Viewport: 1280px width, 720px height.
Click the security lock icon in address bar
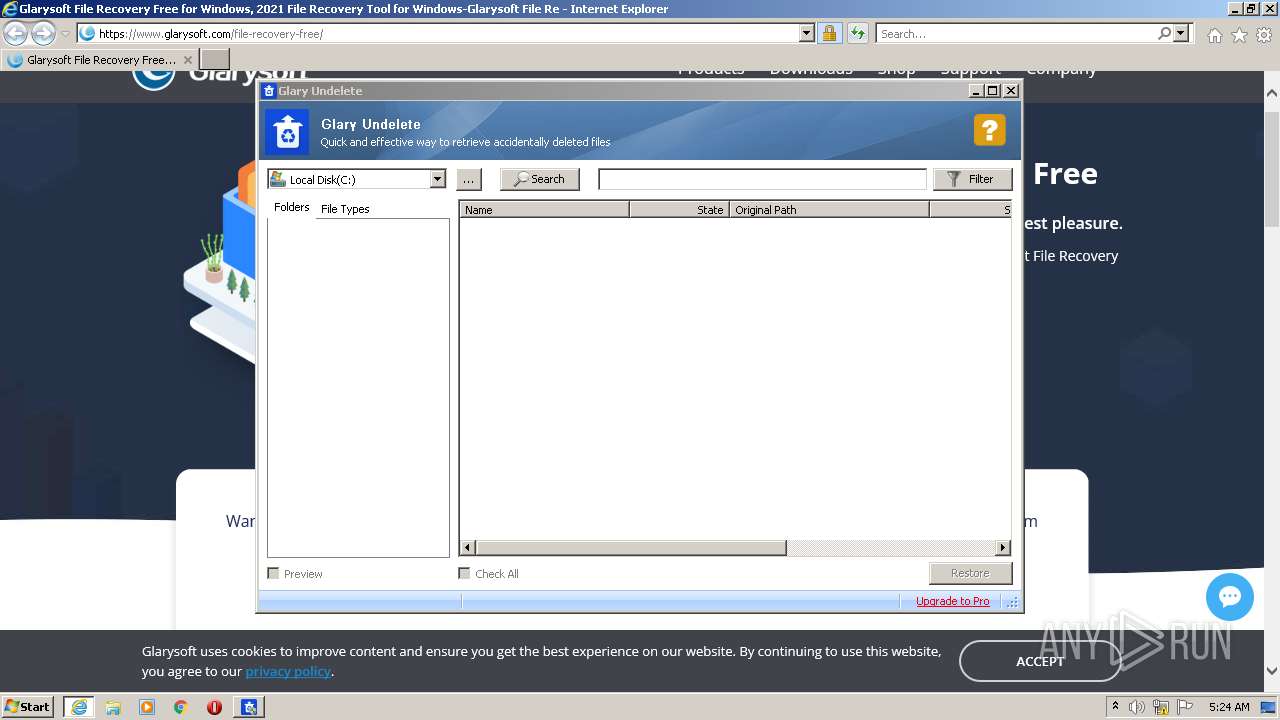(830, 34)
